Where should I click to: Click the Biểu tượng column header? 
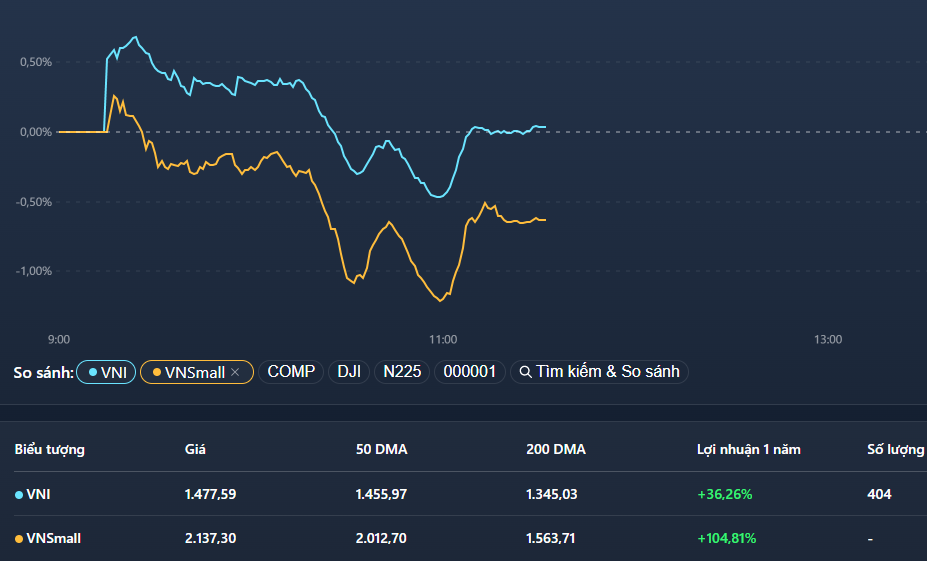point(50,449)
